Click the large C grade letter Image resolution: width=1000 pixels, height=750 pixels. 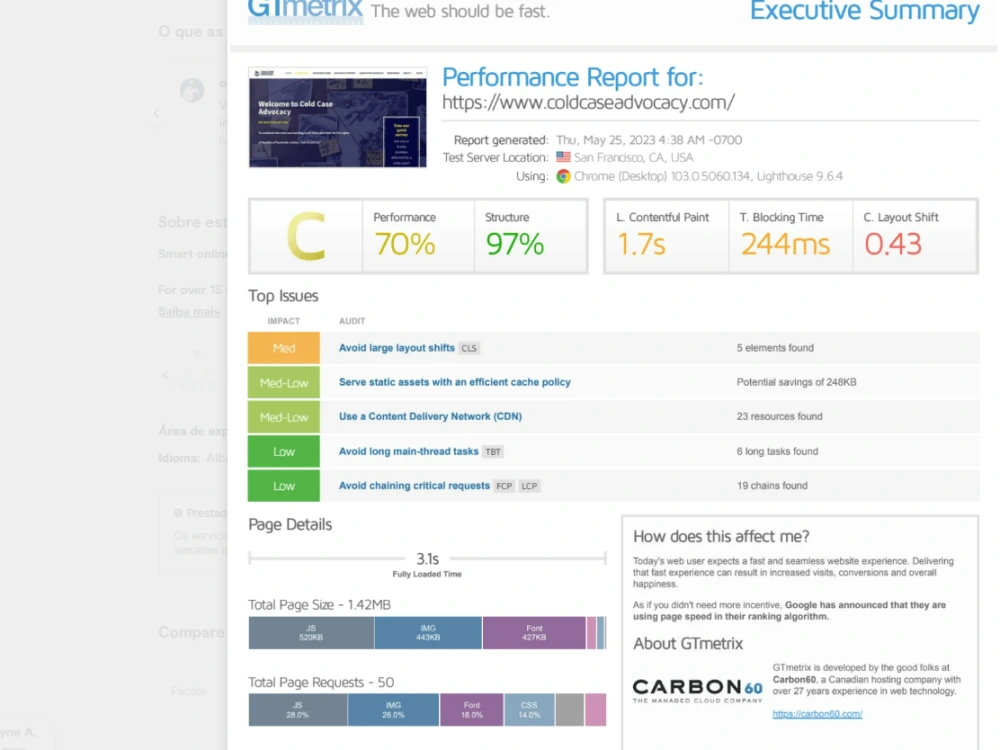click(x=306, y=237)
